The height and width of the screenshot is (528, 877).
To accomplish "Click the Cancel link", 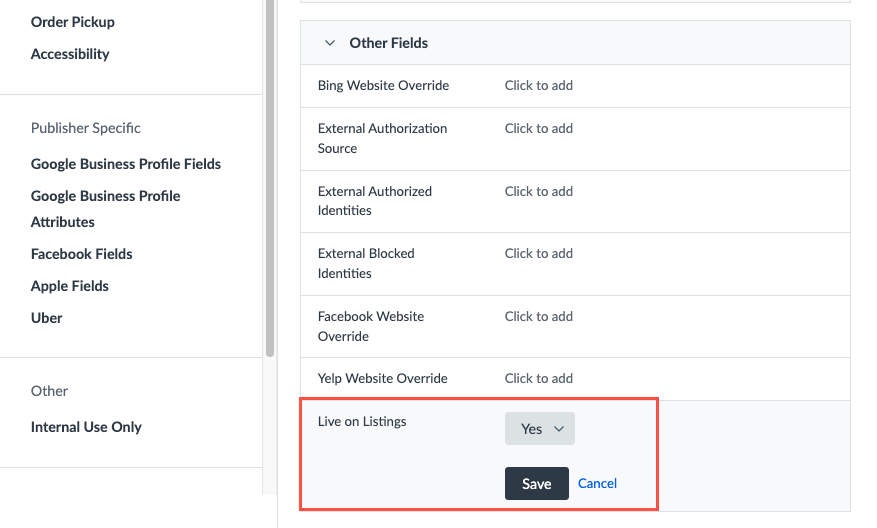I will click(597, 484).
